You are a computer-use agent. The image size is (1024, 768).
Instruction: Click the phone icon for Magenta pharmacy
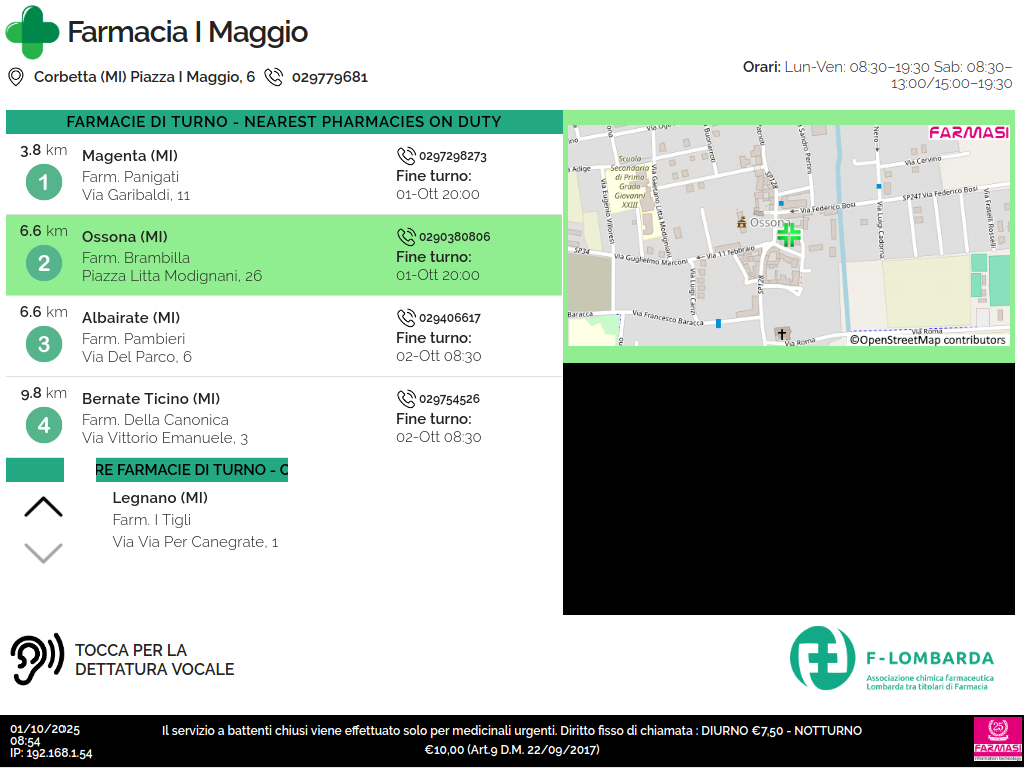(x=406, y=156)
